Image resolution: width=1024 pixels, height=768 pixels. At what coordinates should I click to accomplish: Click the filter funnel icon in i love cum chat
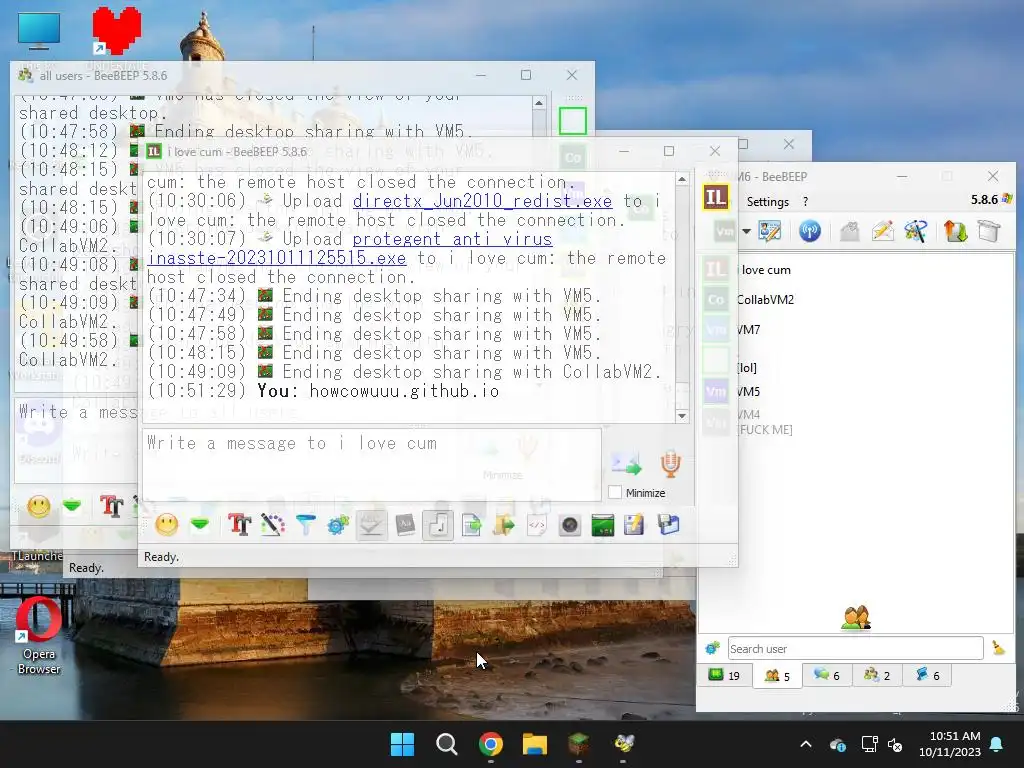click(305, 524)
